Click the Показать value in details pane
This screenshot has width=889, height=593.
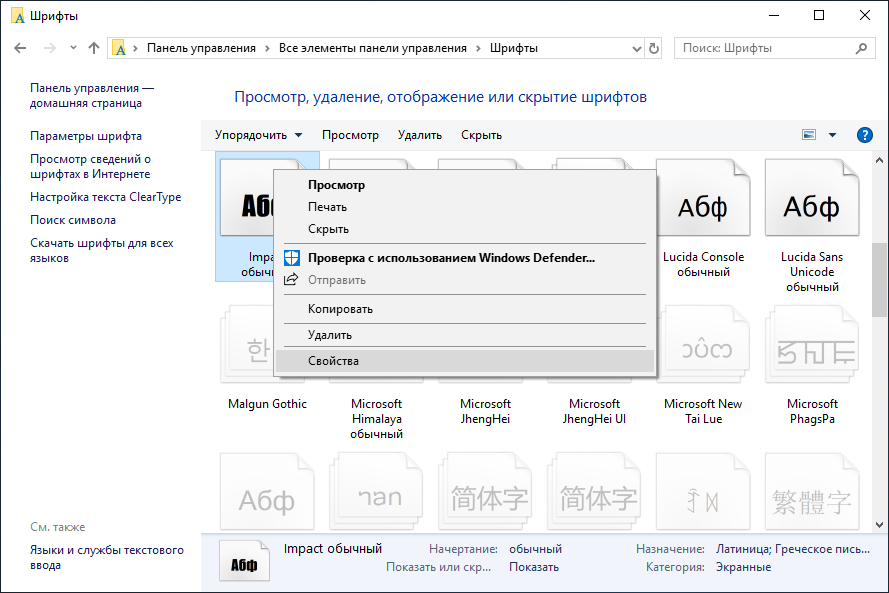pyautogui.click(x=534, y=567)
